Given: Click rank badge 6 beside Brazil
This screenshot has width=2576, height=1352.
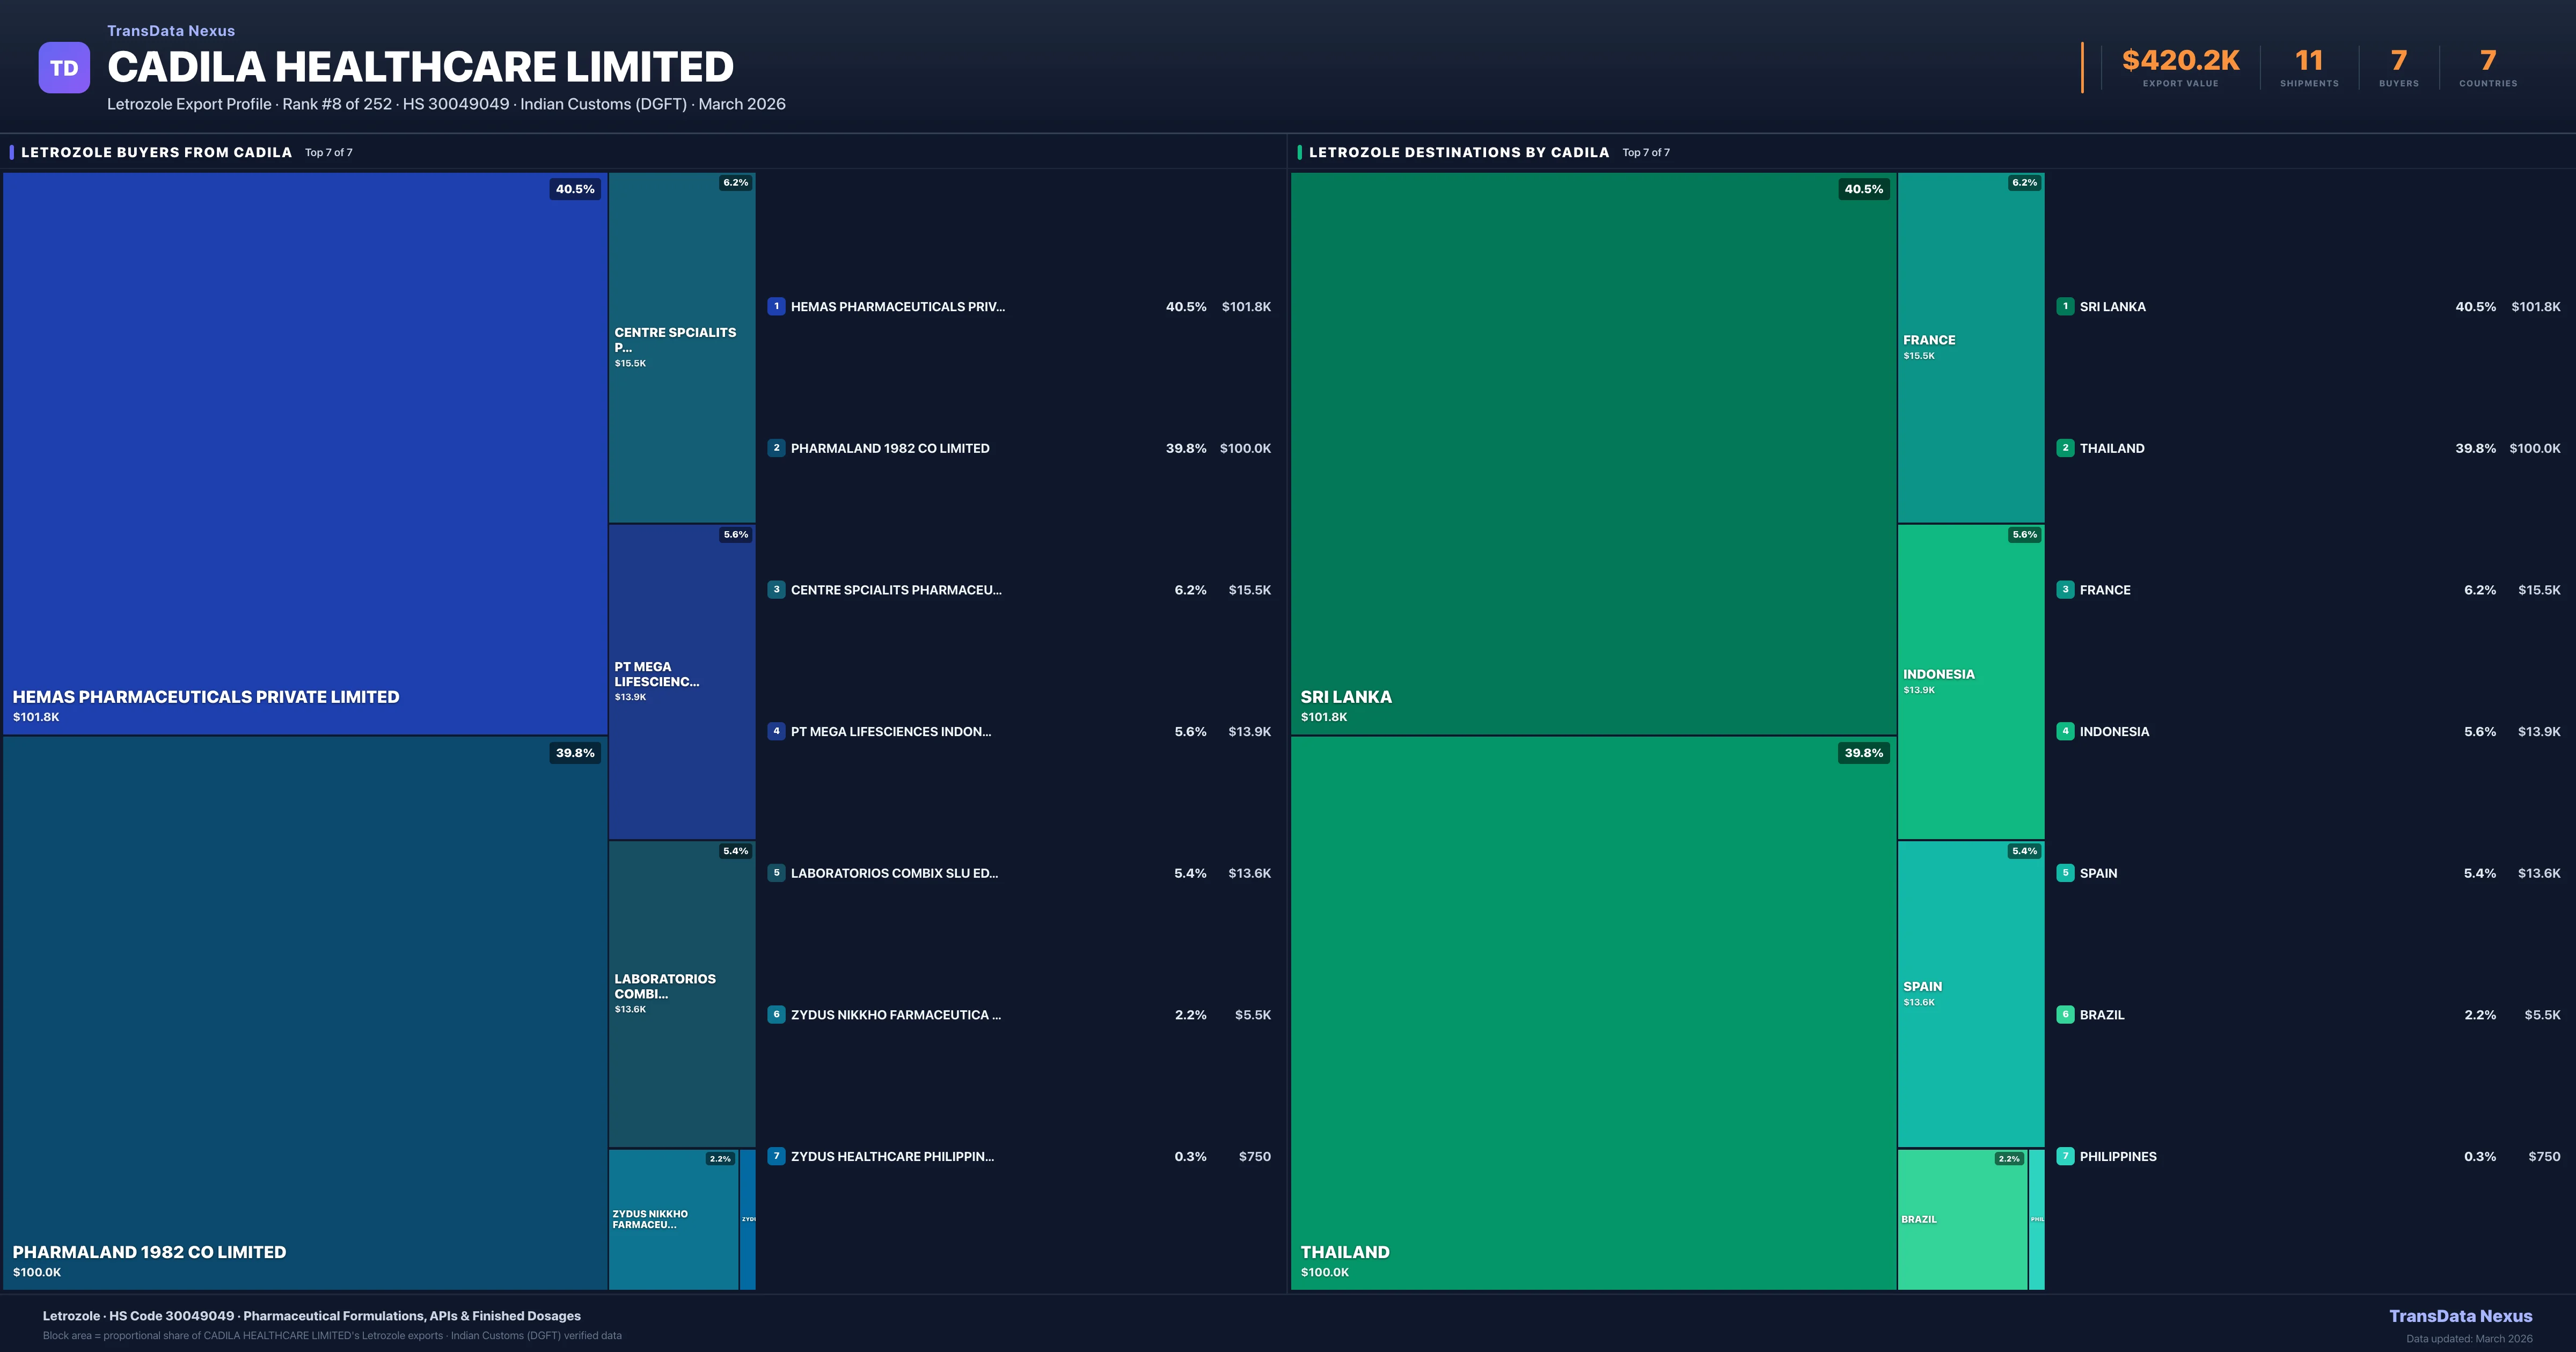Looking at the screenshot, I should coord(2065,1014).
